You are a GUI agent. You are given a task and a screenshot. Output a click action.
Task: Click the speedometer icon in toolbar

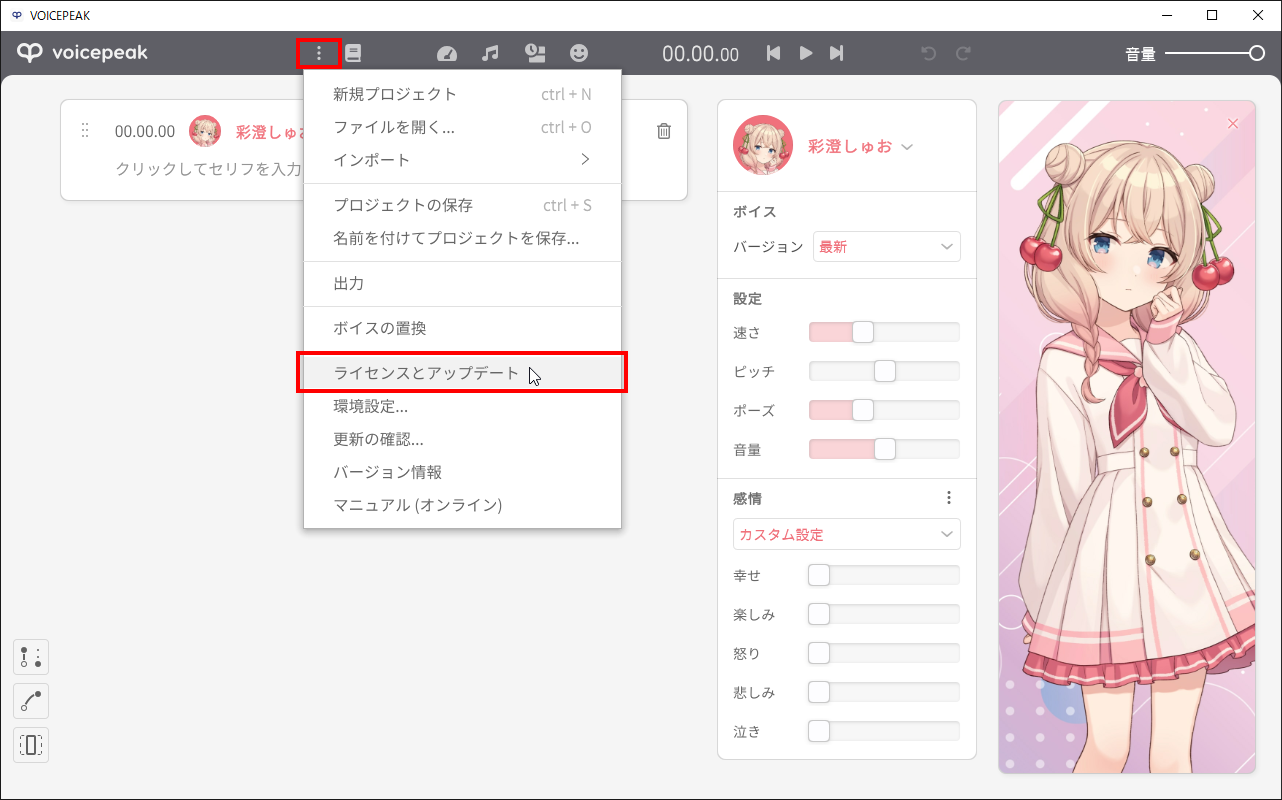(x=447, y=54)
